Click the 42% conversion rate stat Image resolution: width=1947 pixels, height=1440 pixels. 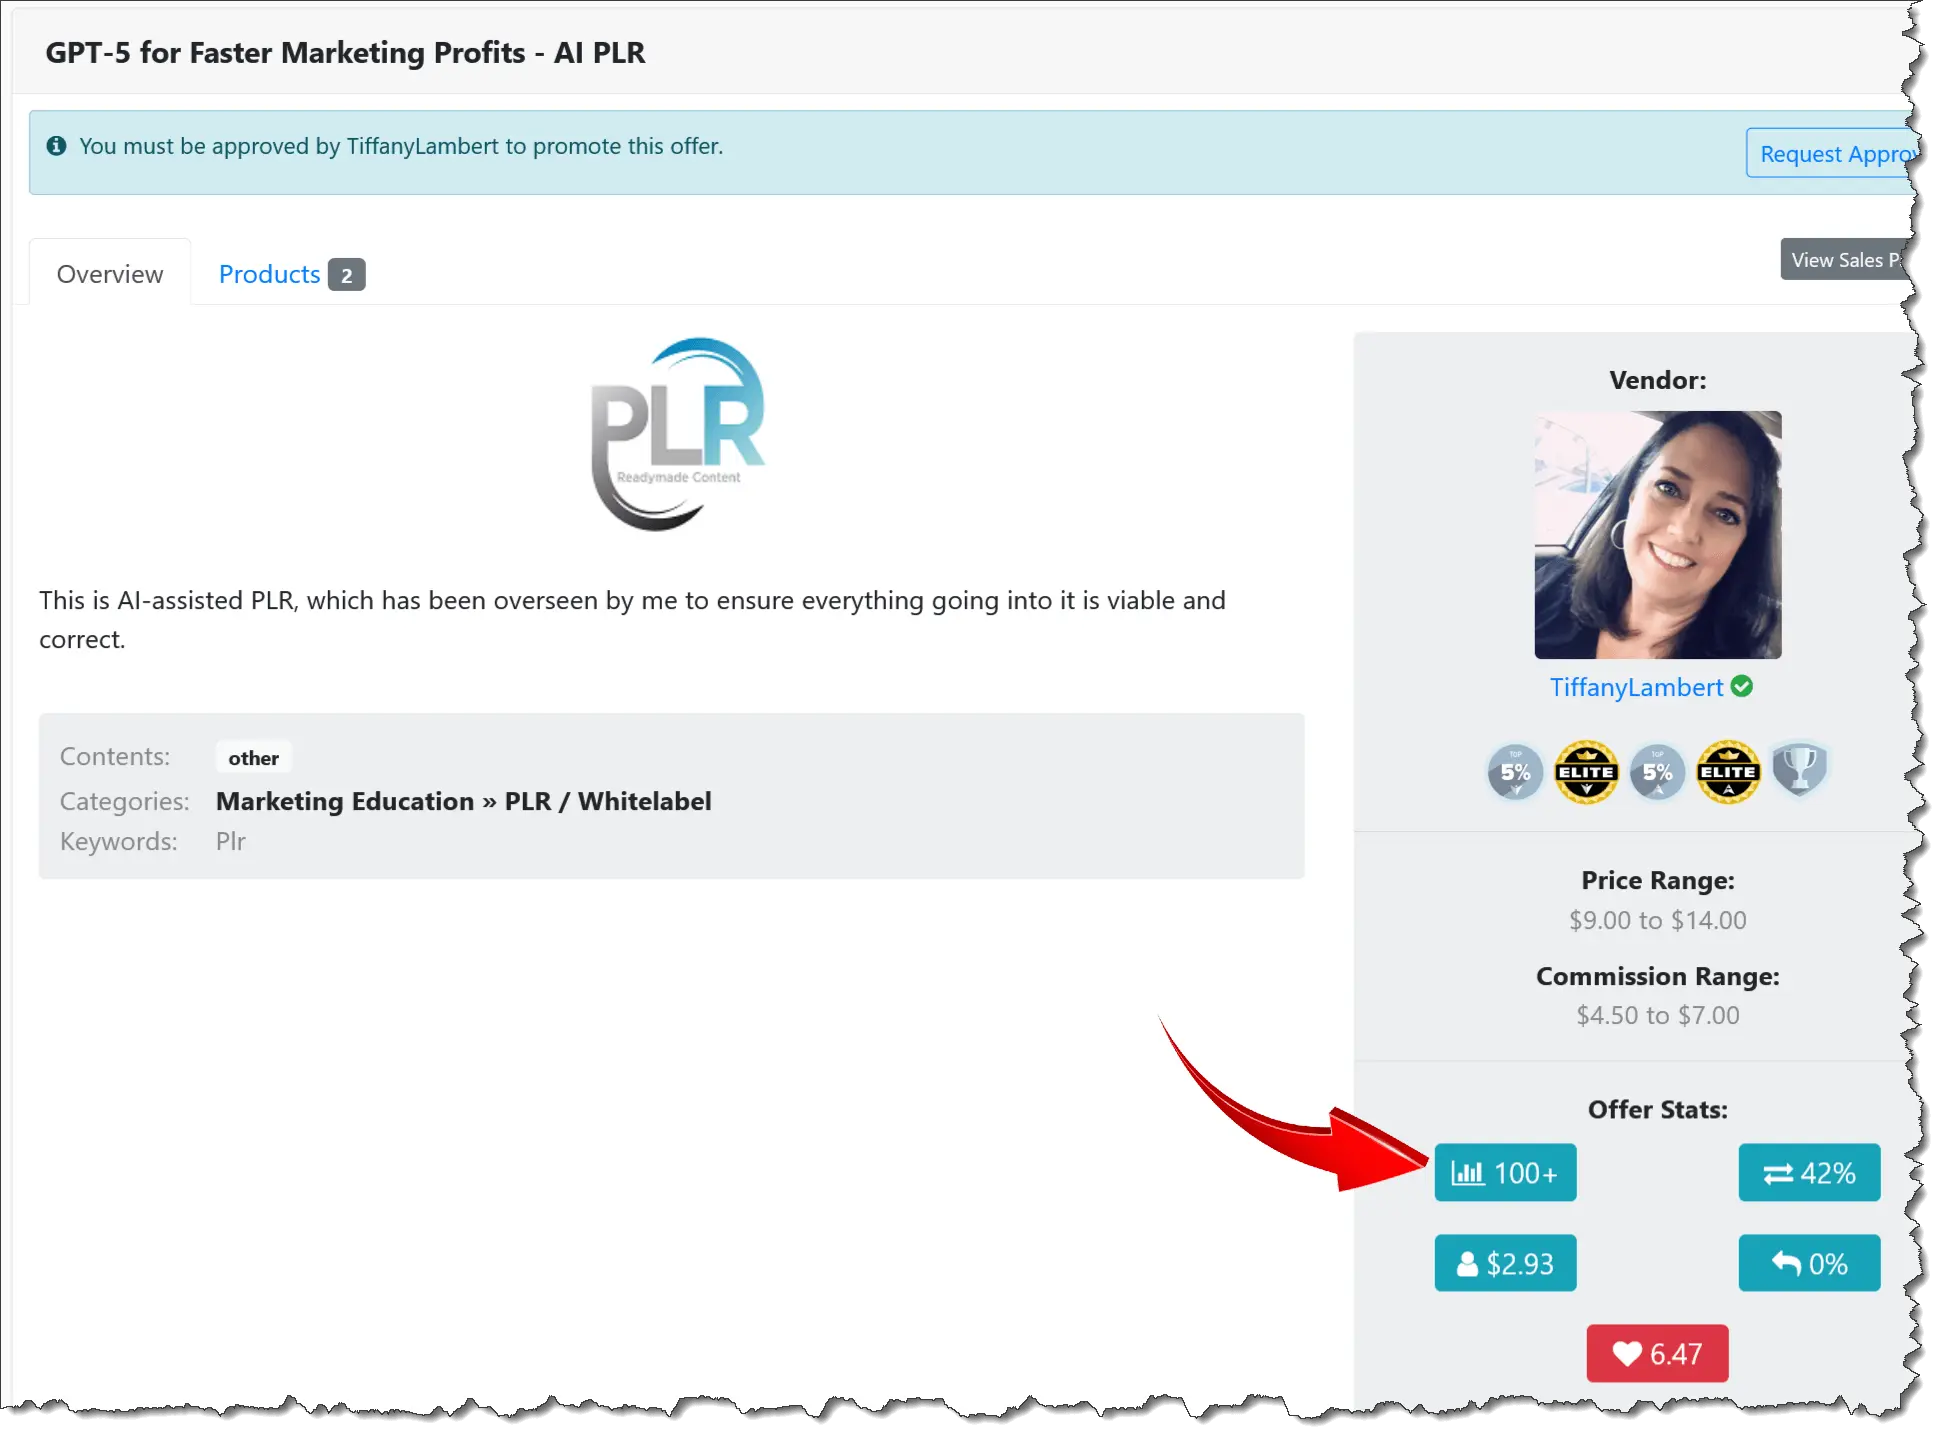[x=1809, y=1173]
